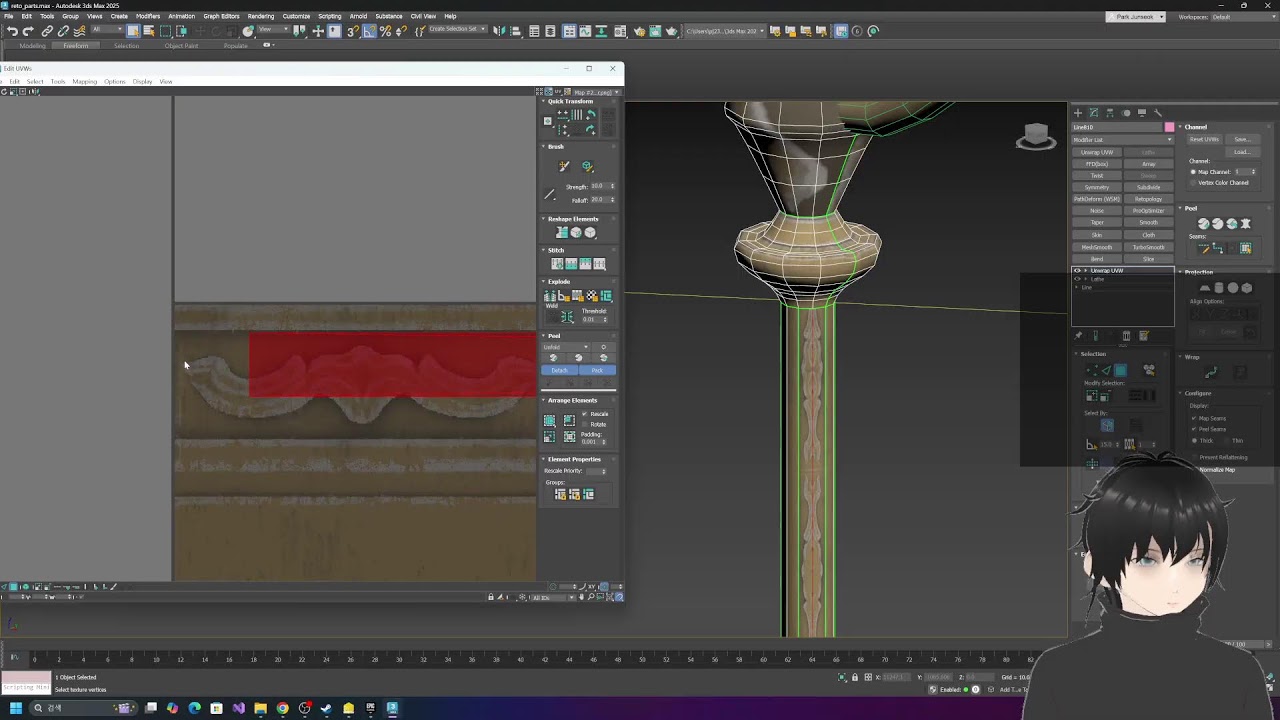
Task: Open the Modifier List dropdown
Action: pos(1123,139)
